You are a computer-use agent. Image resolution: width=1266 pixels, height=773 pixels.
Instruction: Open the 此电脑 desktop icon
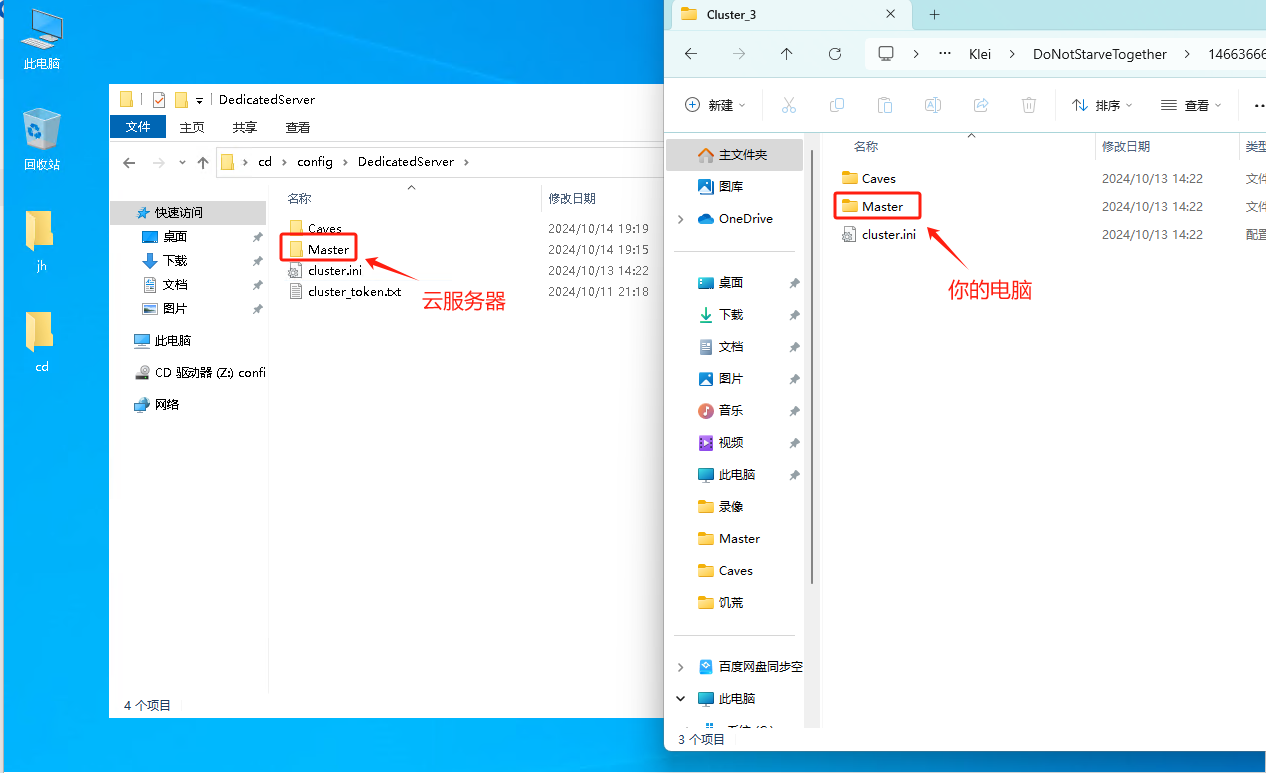click(41, 40)
